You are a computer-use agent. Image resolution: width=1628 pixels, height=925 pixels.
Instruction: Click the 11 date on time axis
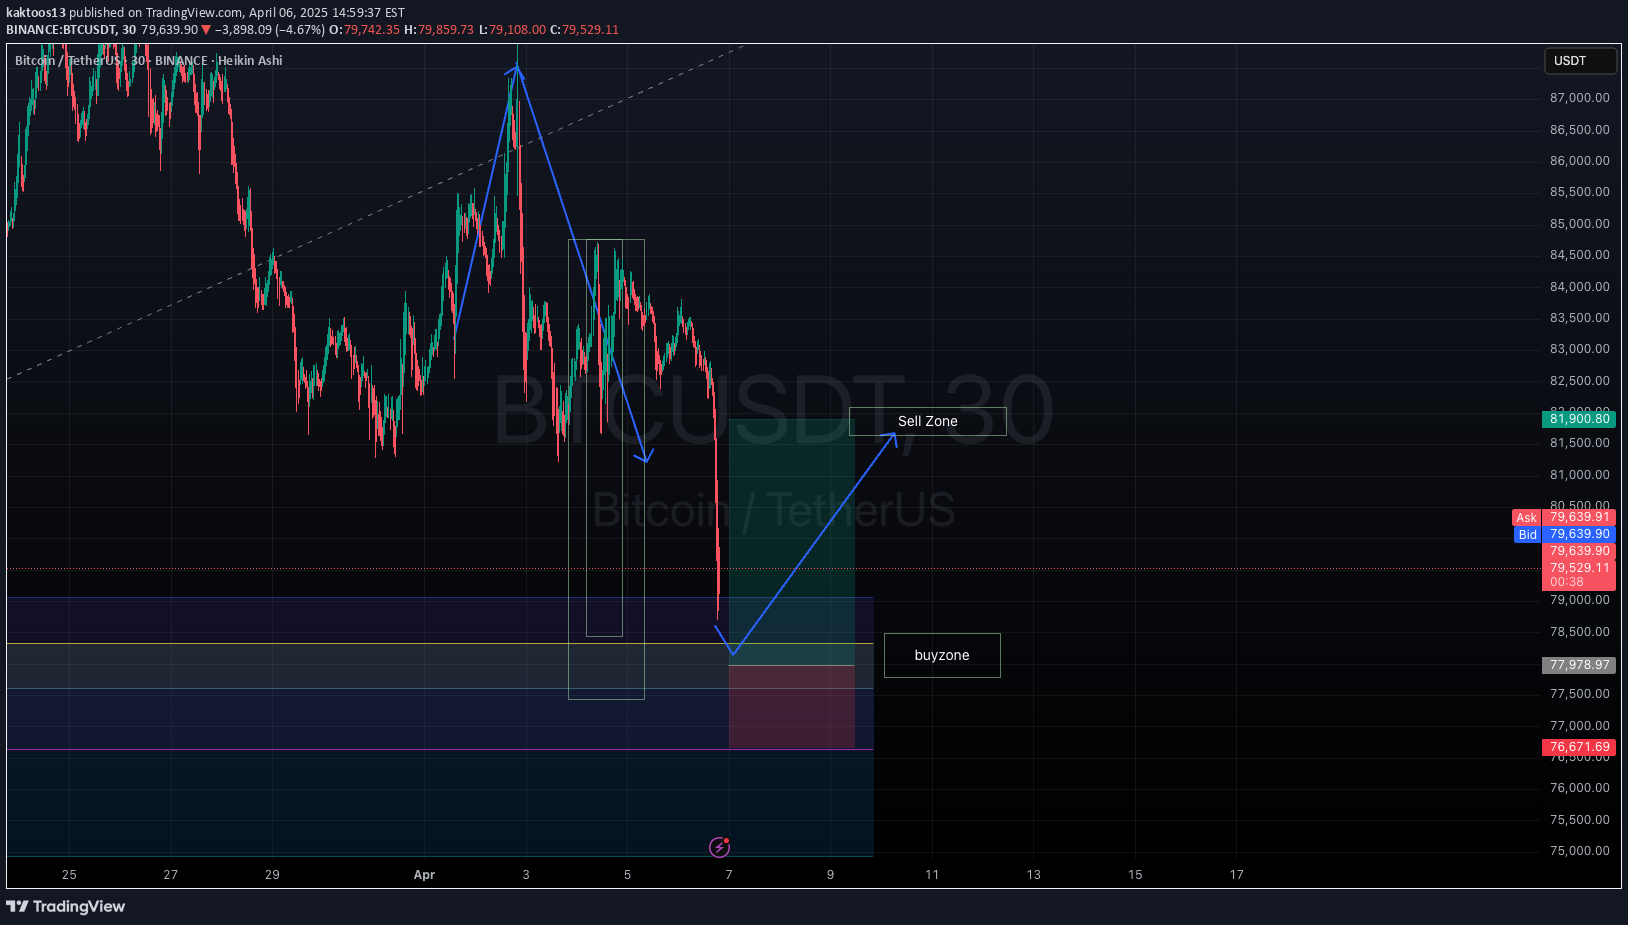[932, 875]
